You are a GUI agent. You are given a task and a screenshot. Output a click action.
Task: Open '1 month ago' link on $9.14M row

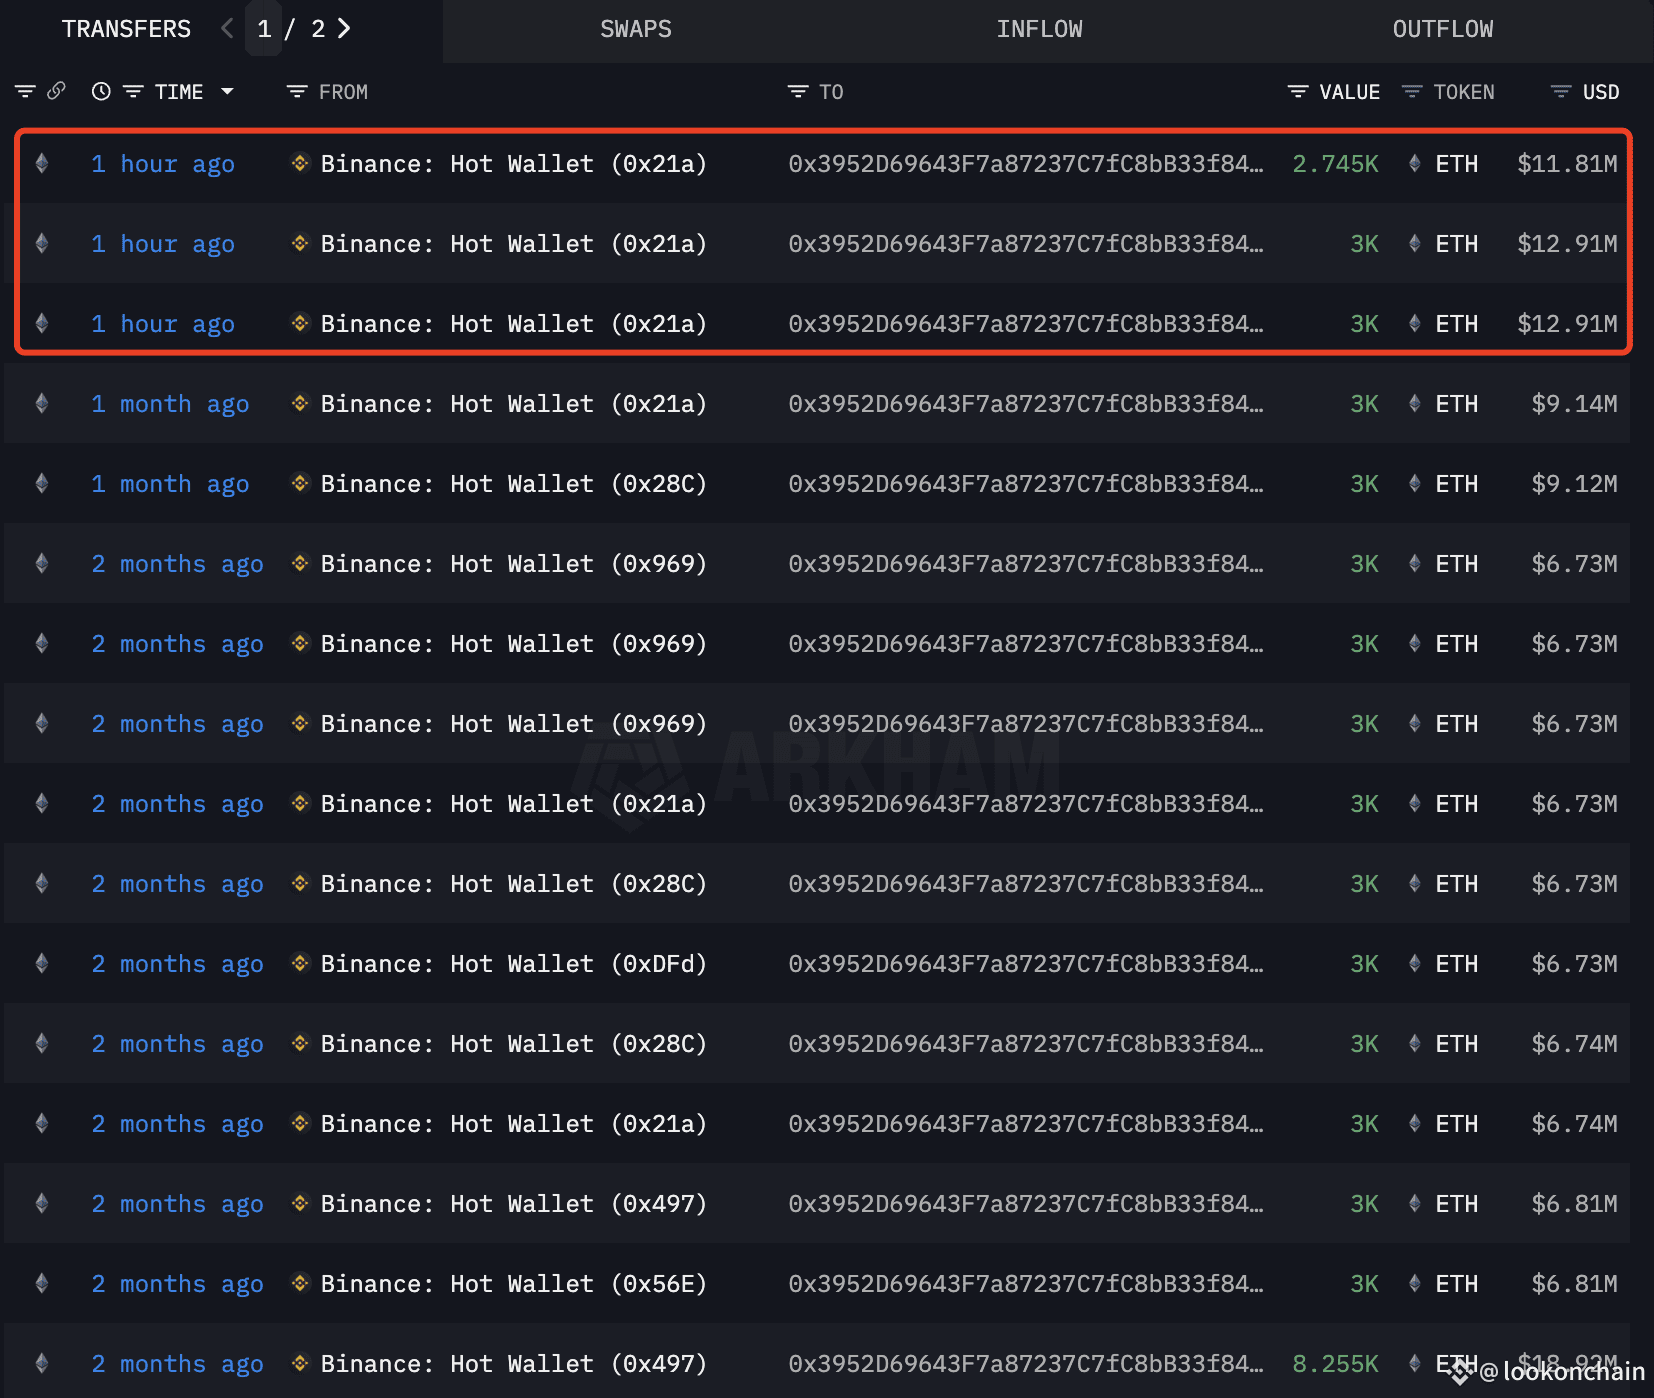coord(170,404)
